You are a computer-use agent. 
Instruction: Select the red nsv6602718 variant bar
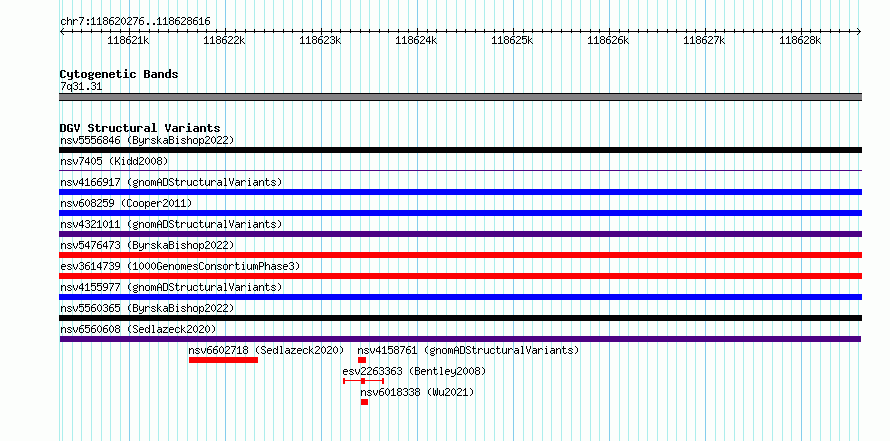pos(224,360)
